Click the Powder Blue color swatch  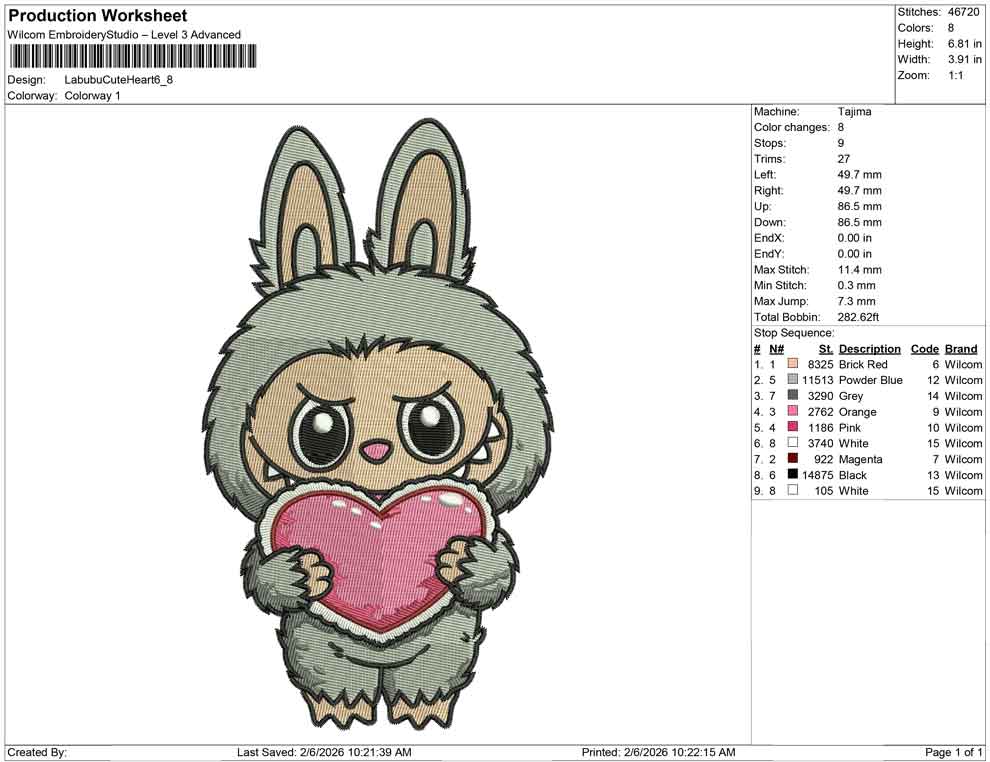coord(792,380)
